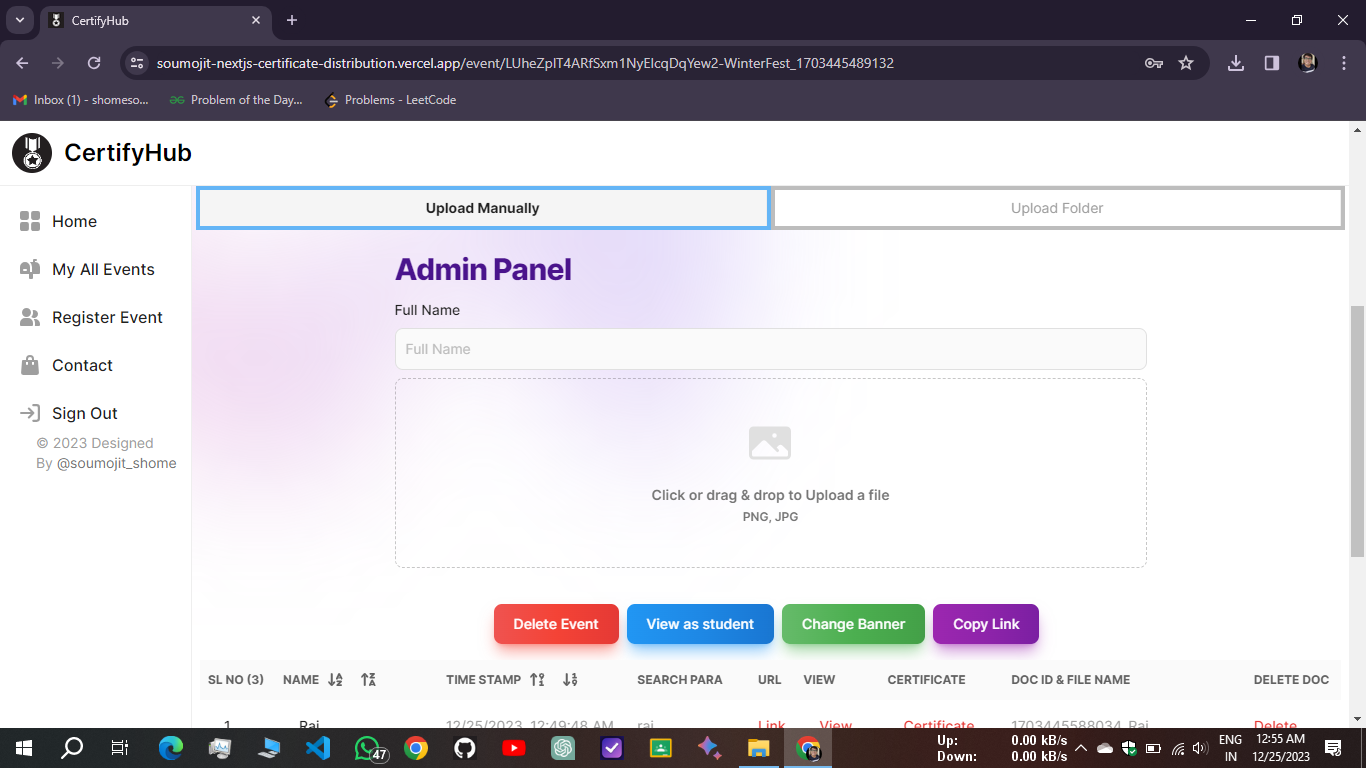Toggle the browser side panel icon
Viewport: 1366px width, 768px height.
(1272, 63)
